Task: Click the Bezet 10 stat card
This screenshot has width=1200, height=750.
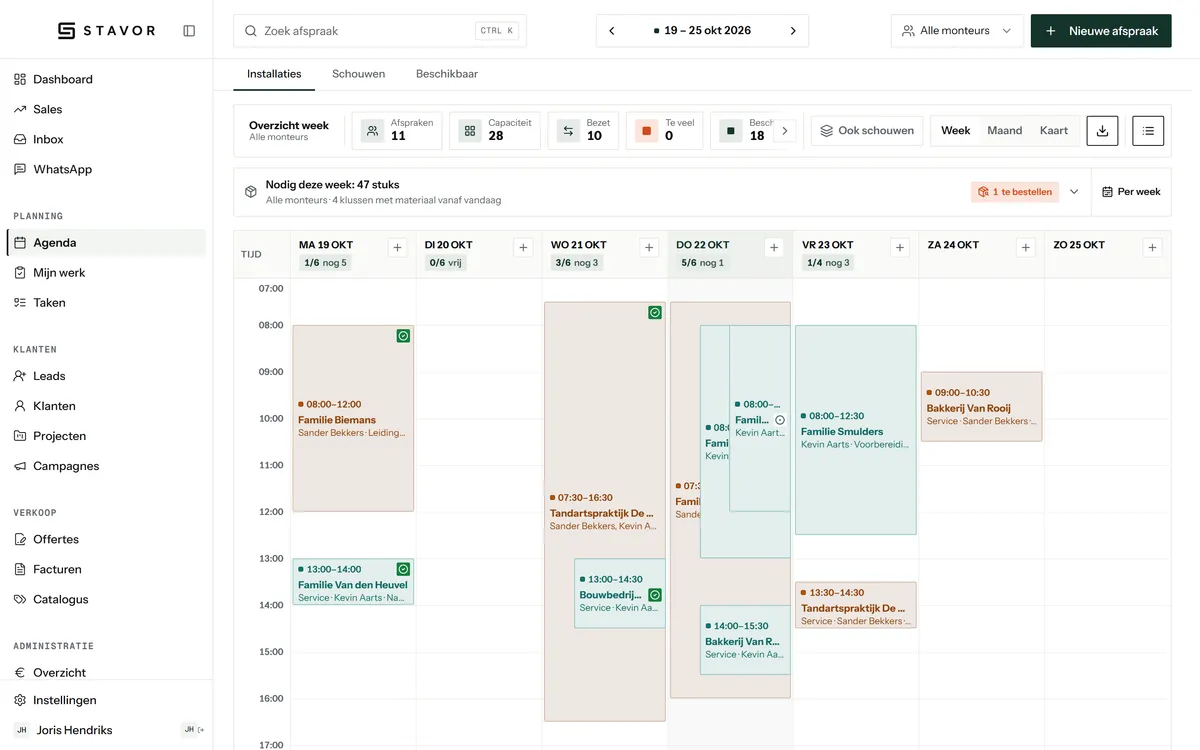Action: pyautogui.click(x=584, y=130)
